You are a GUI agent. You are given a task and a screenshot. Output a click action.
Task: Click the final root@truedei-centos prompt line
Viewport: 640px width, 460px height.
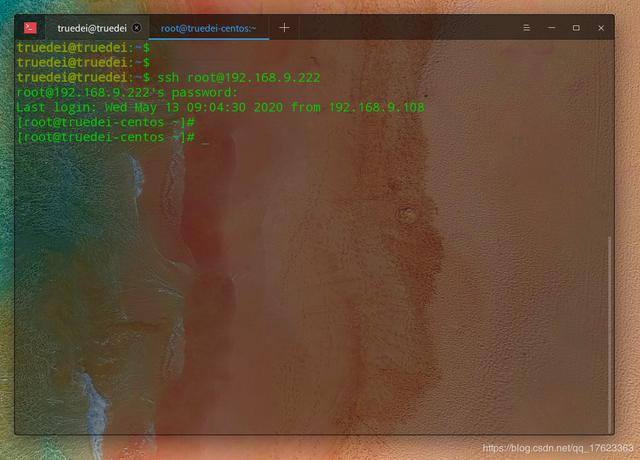click(106, 137)
